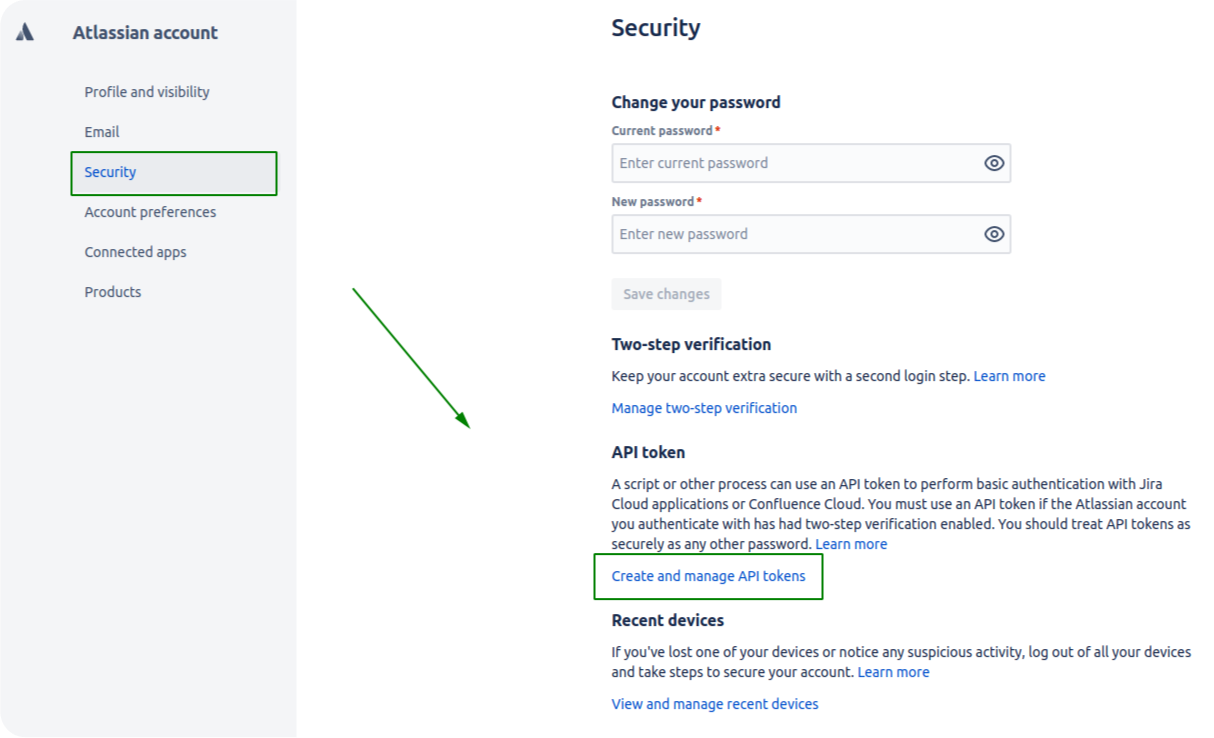The image size is (1214, 738).
Task: Open Account preferences
Action: point(150,211)
